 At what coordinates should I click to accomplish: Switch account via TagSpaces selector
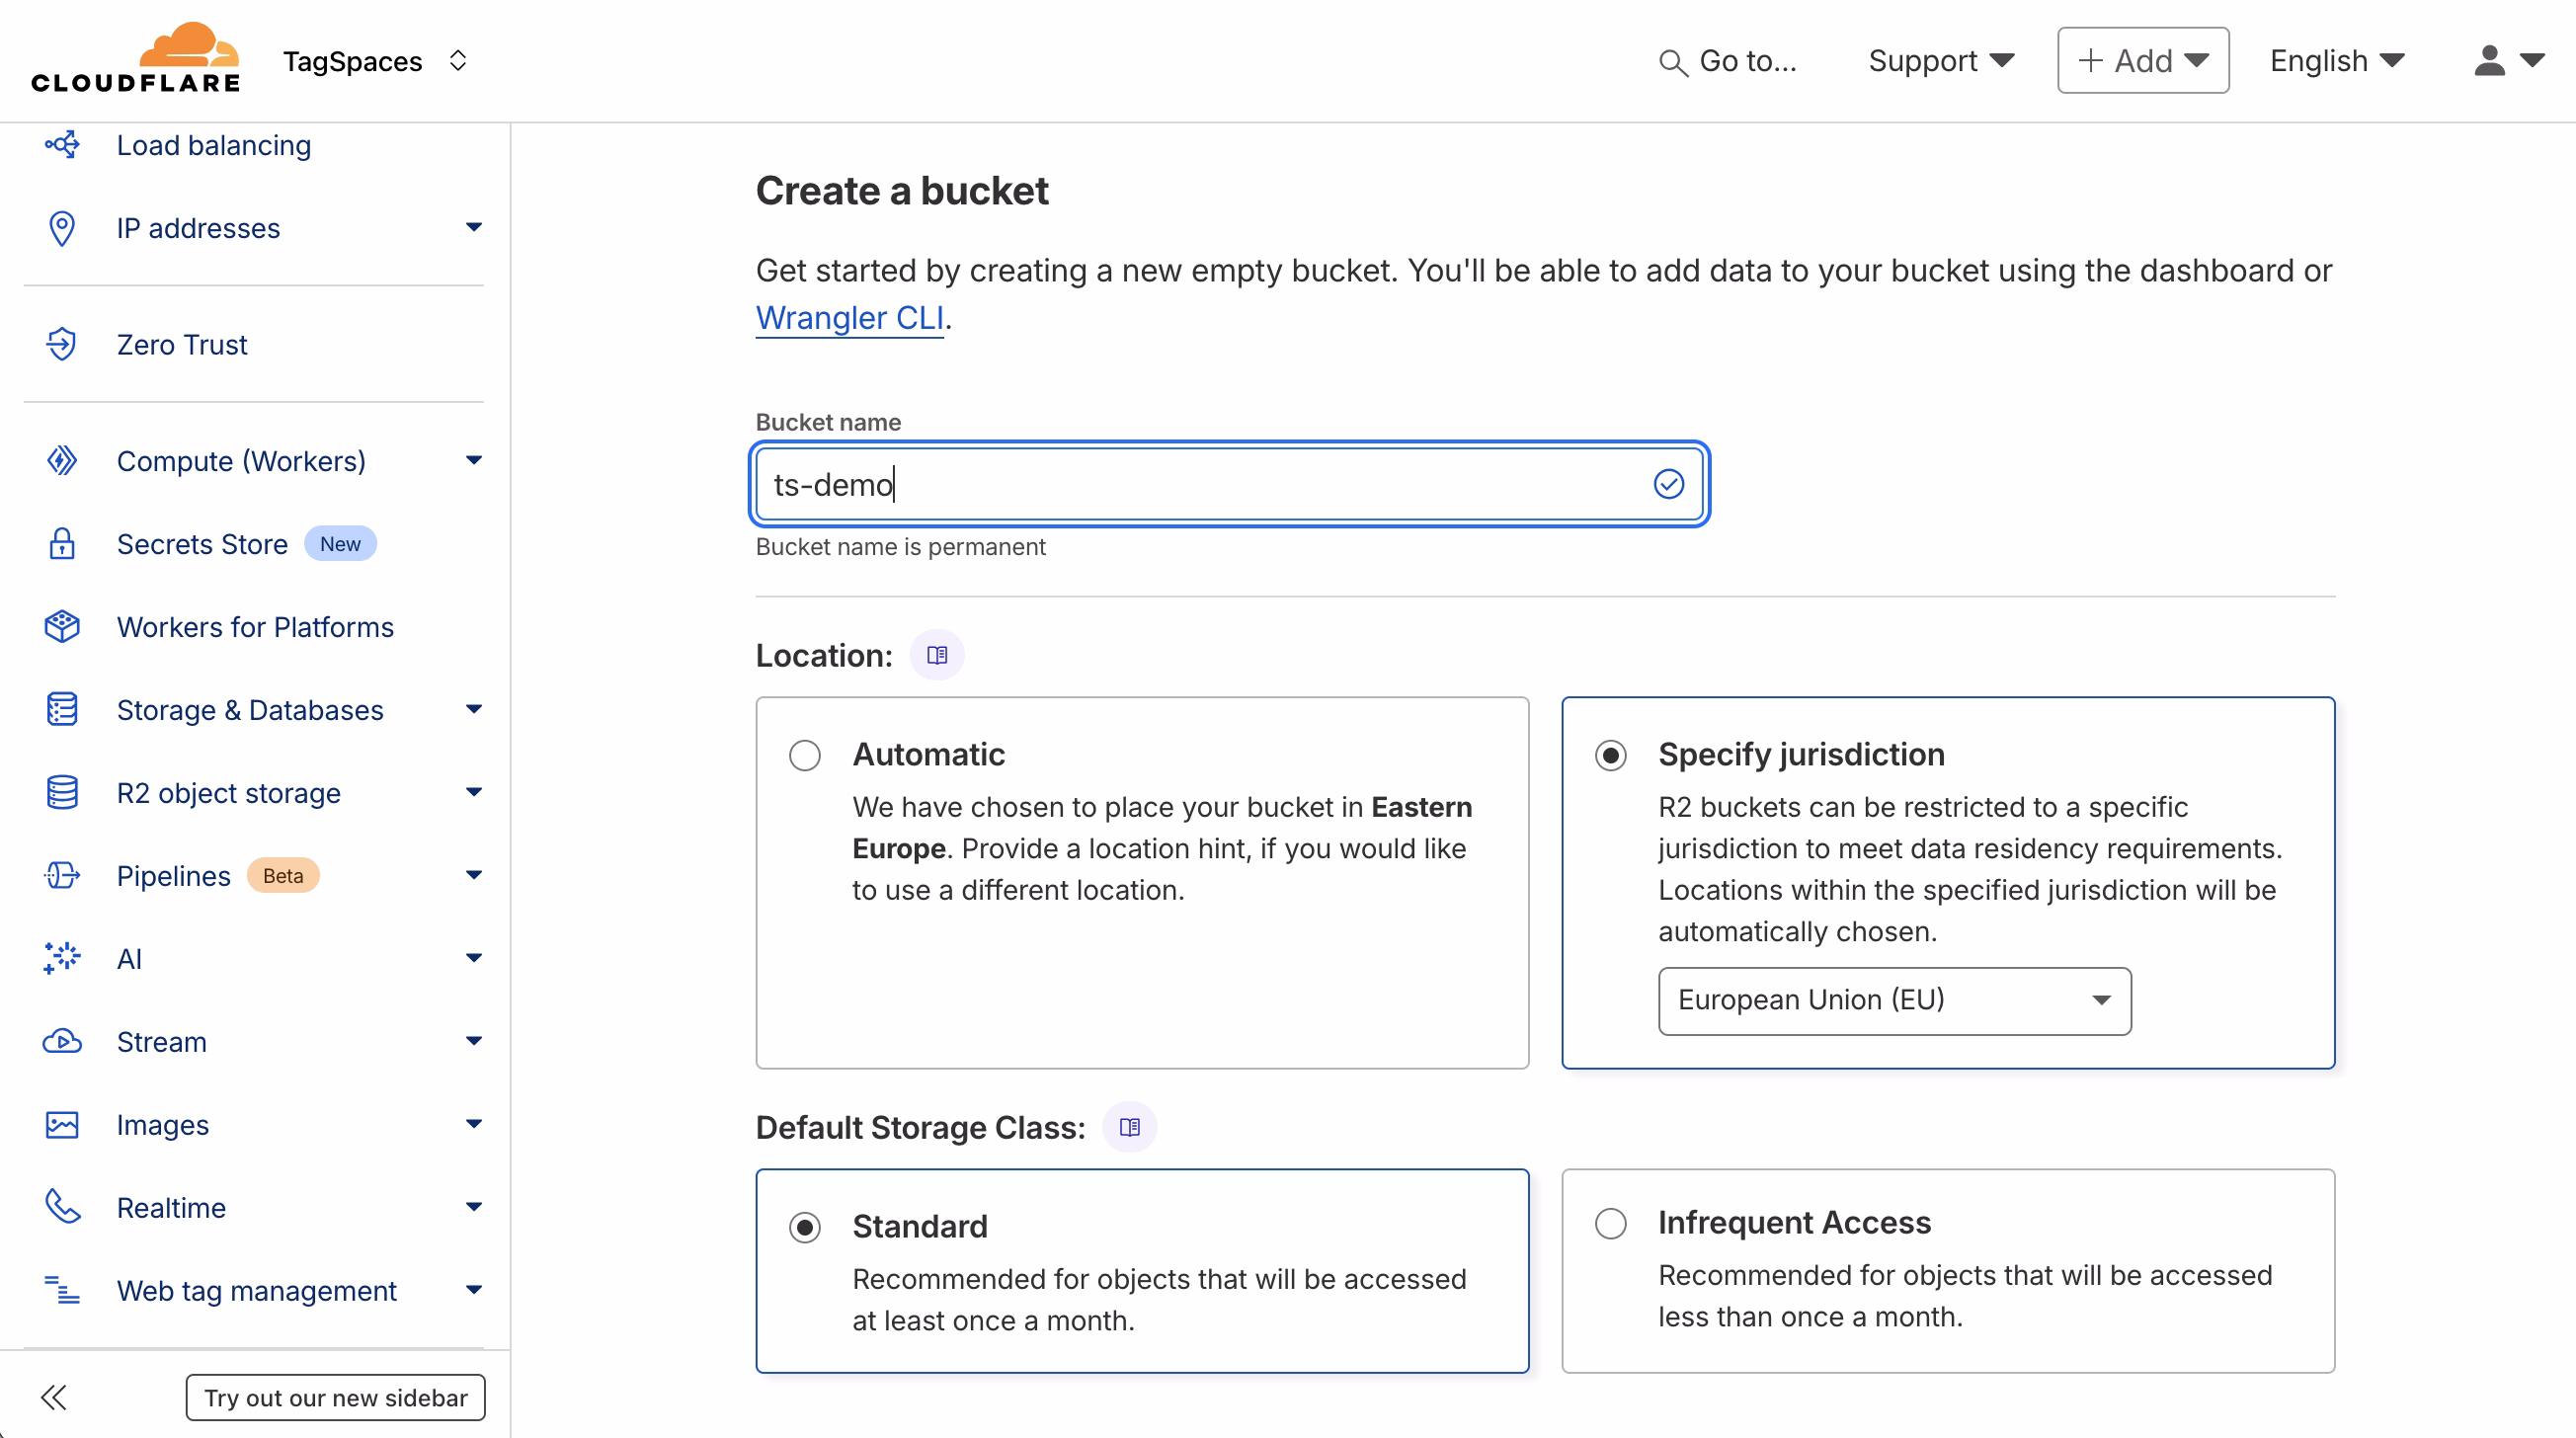[x=375, y=61]
